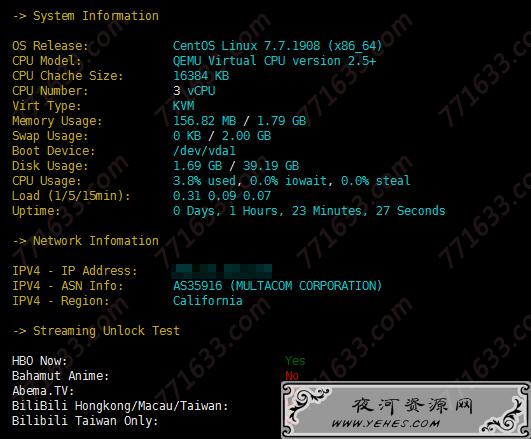Click the blurred IPV4 IP address

tap(222, 271)
